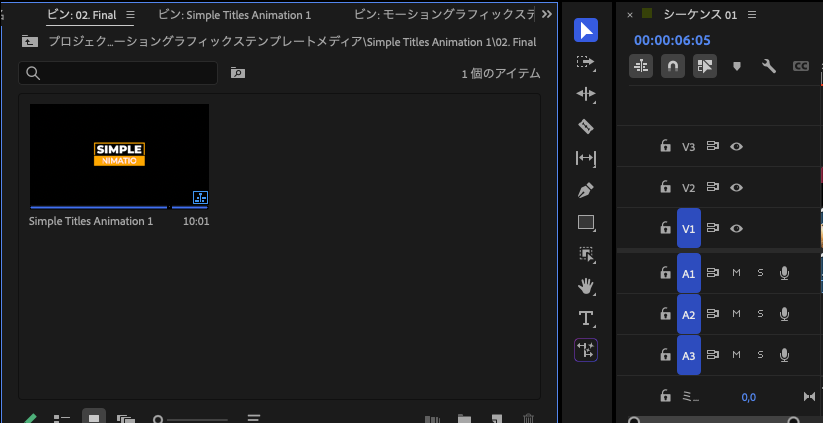Click the project bin search field
Screen dimensions: 823x423
pos(118,73)
